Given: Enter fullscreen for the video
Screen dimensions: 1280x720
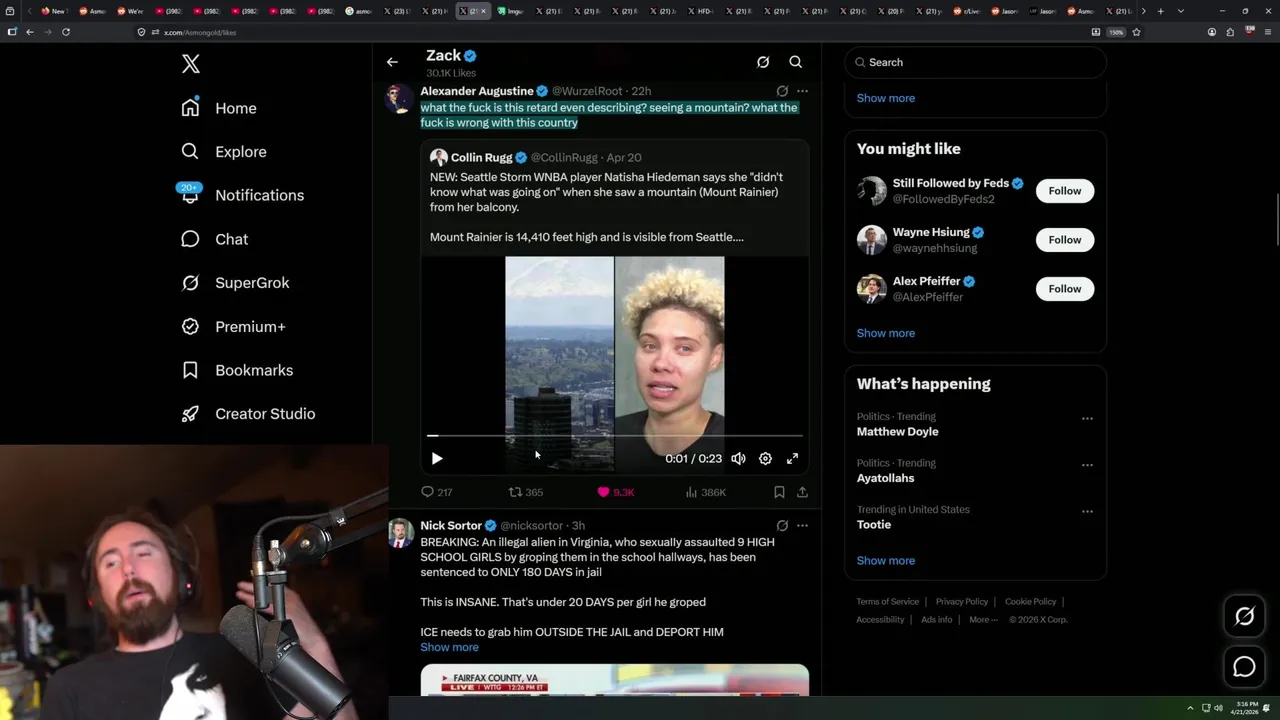Looking at the screenshot, I should point(792,458).
